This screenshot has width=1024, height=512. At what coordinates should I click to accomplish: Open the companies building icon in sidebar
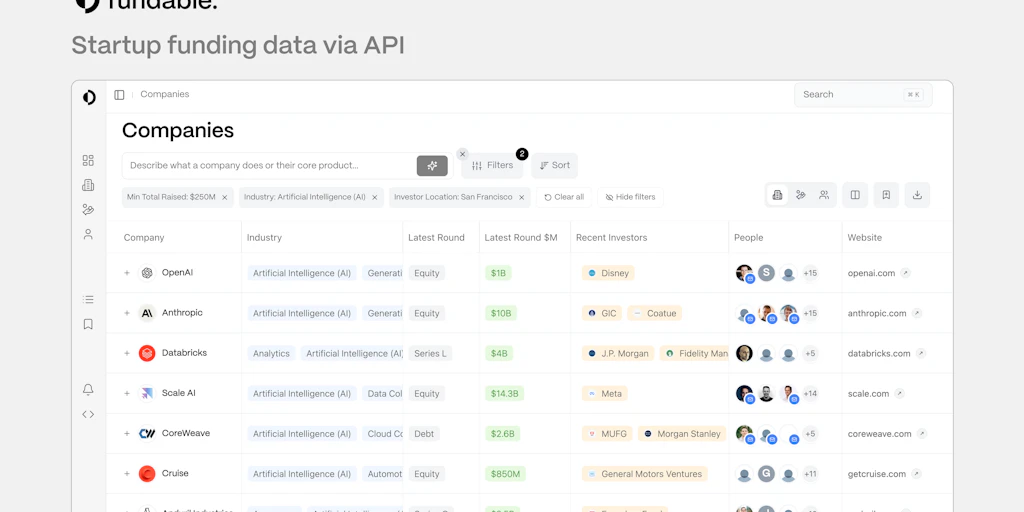pyautogui.click(x=88, y=185)
